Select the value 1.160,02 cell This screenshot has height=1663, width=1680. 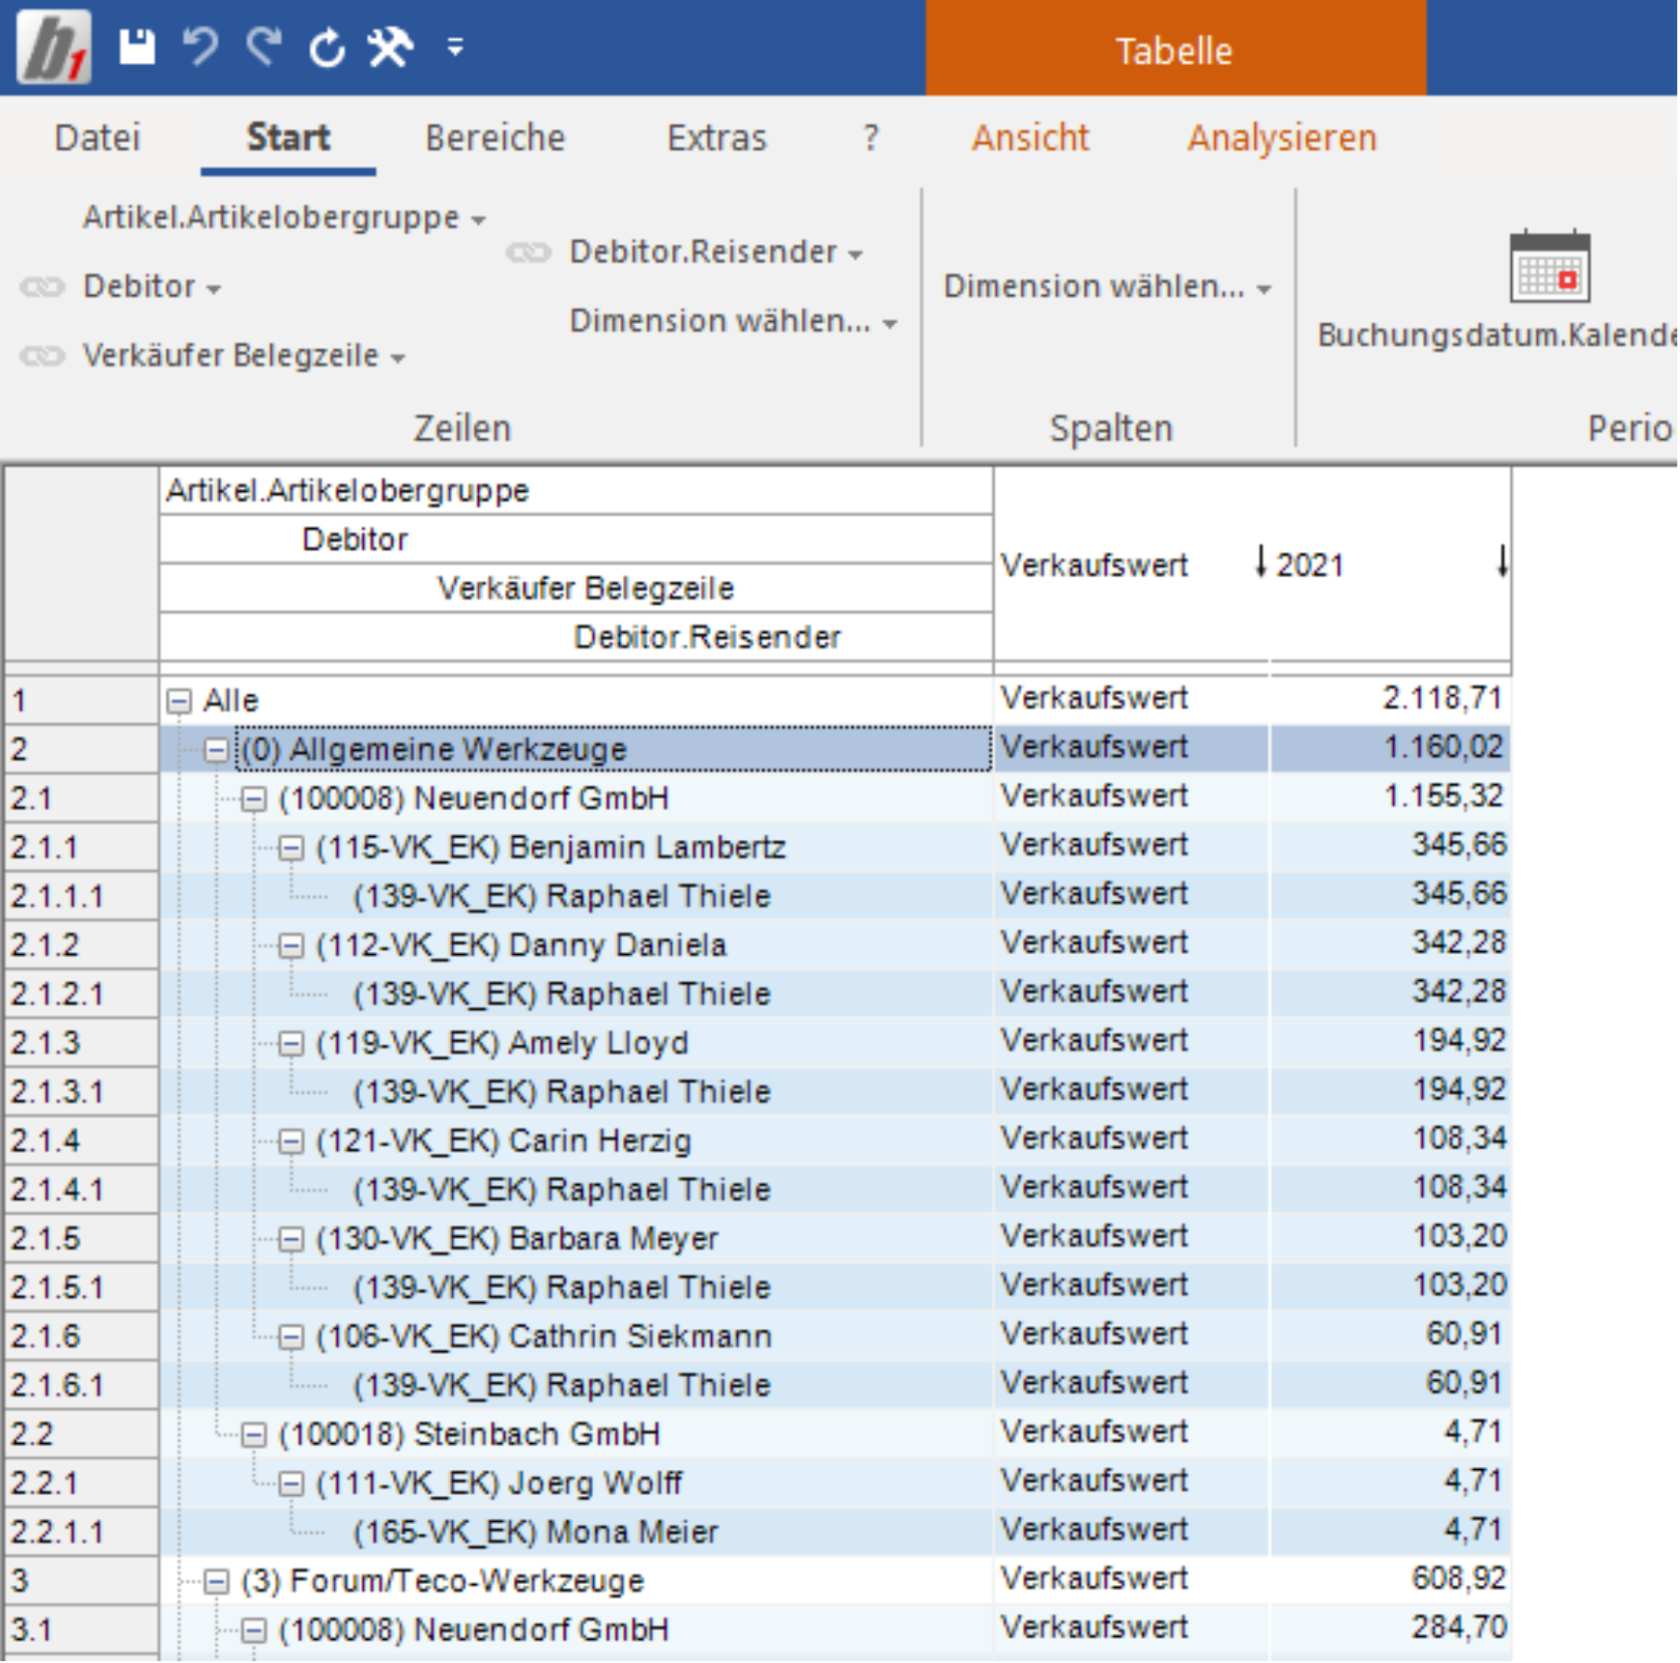pos(1390,748)
